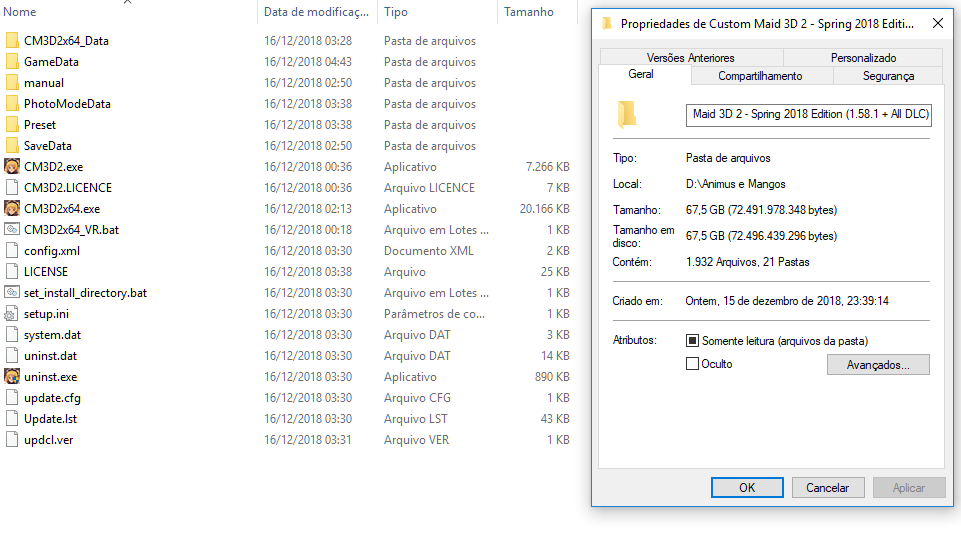Click the 20.166 KB size cell

click(x=544, y=208)
